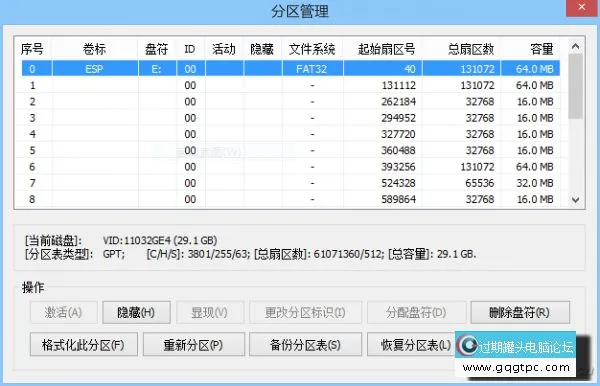Click the 活动 column header
600x386 pixels.
point(224,49)
